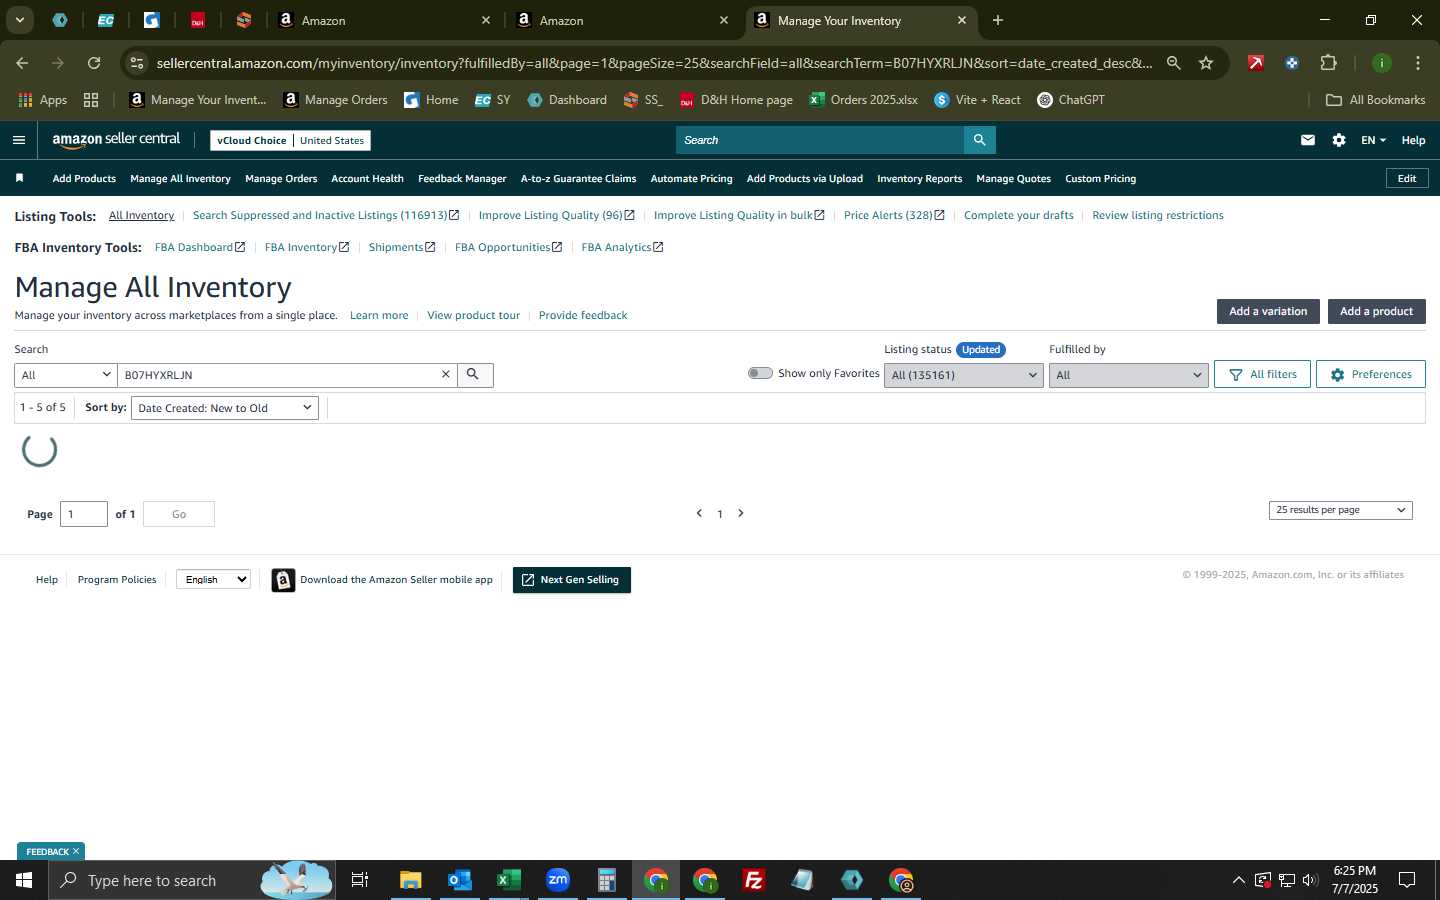Open the search field type dropdown set to All
Screen dimensions: 1440x900
[66, 375]
